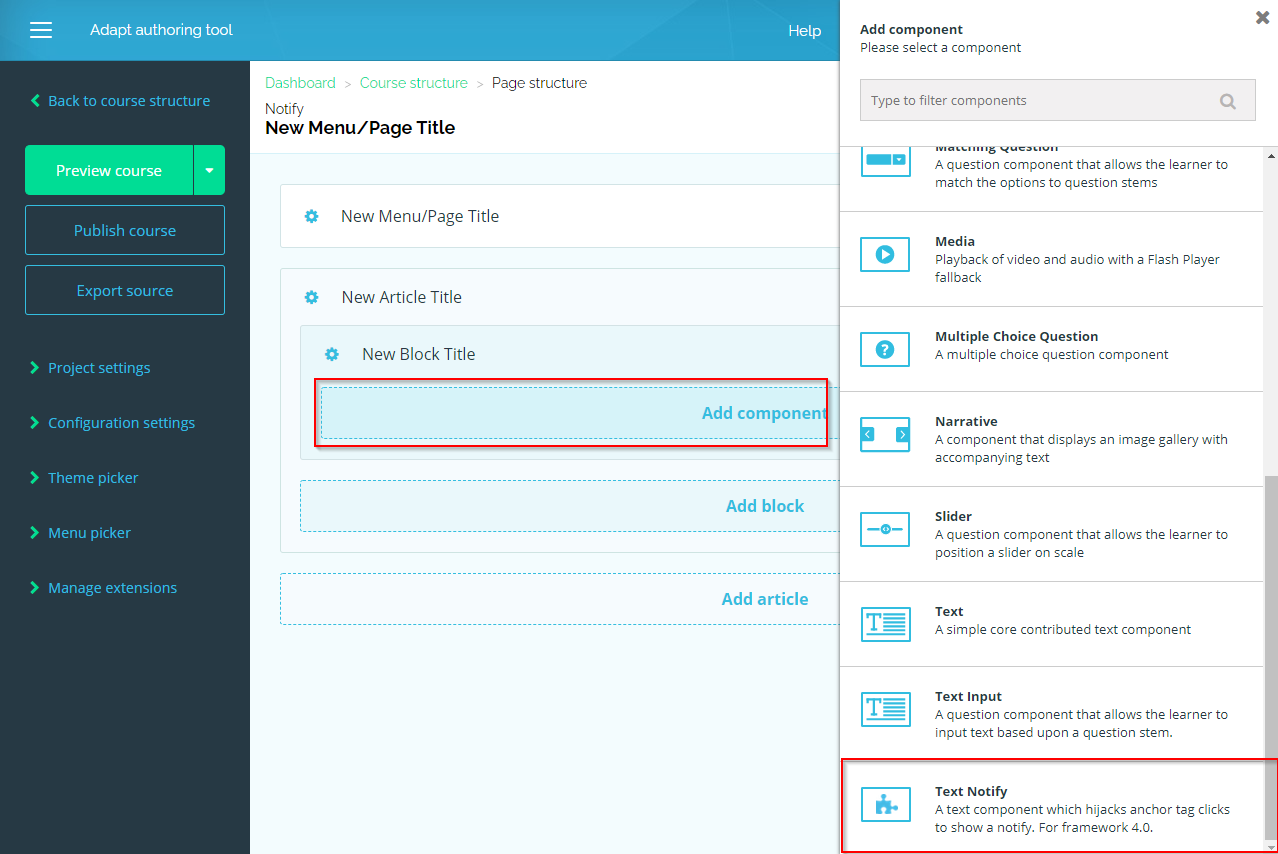Click the Page structure breadcrumb text
This screenshot has height=854, width=1278.
click(539, 83)
